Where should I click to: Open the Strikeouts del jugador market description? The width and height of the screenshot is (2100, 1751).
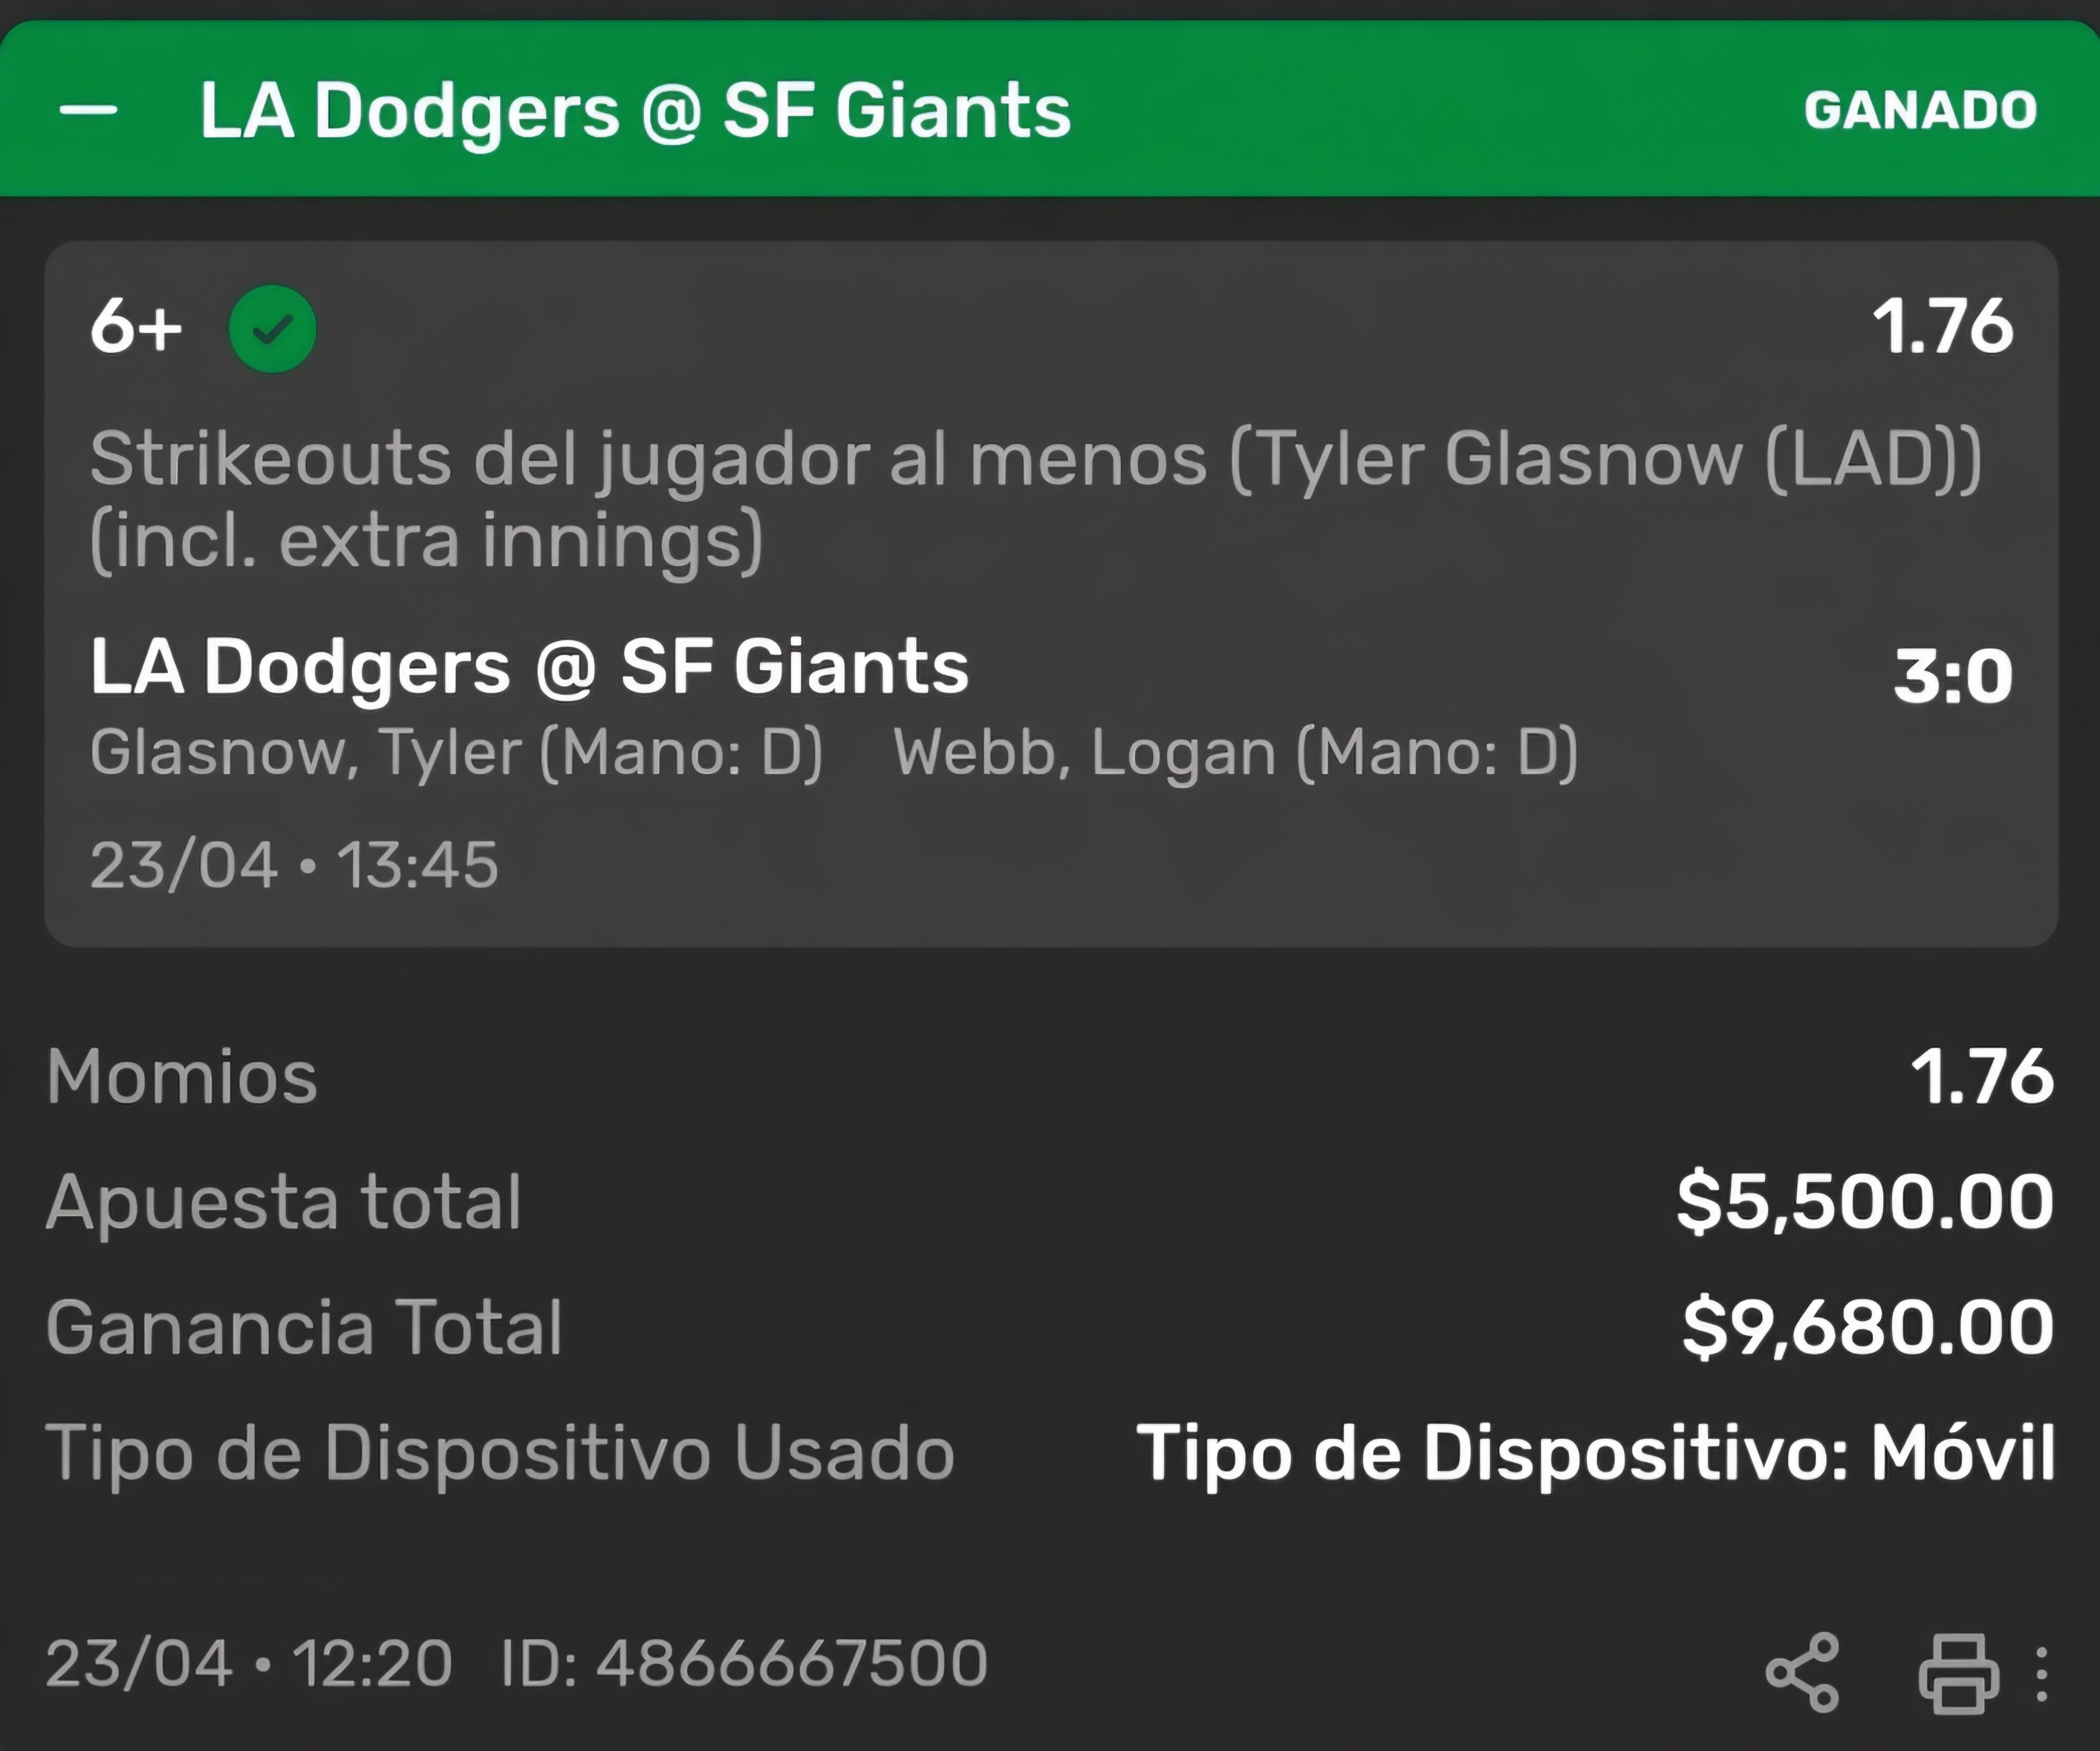coord(1036,500)
